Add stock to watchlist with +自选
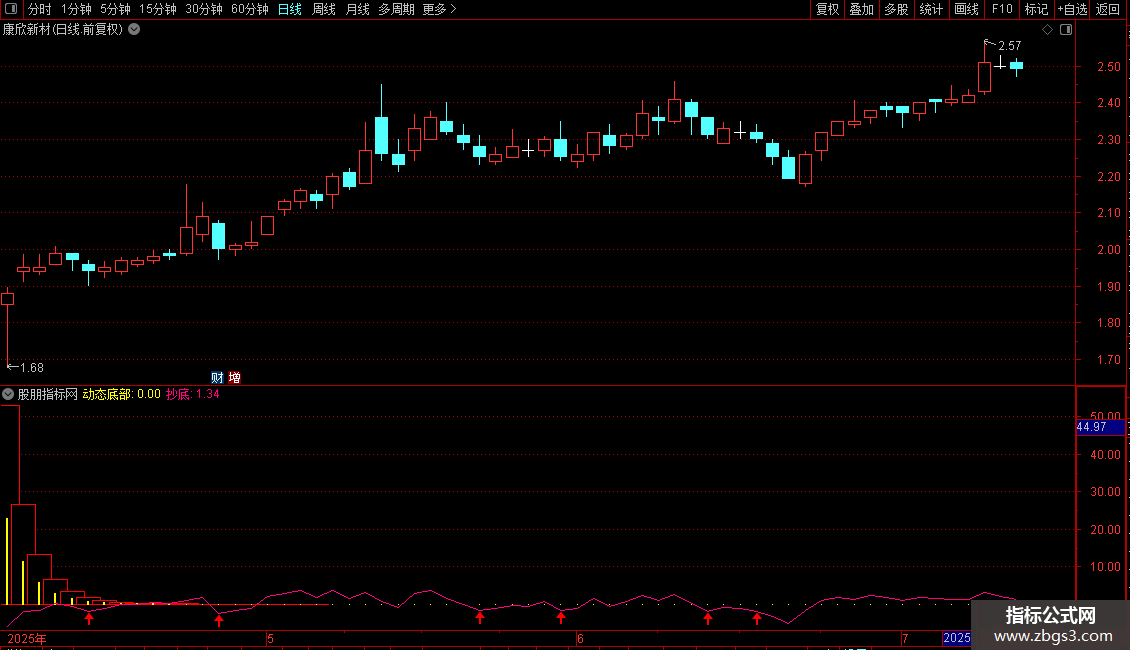This screenshot has width=1130, height=650. tap(1072, 9)
